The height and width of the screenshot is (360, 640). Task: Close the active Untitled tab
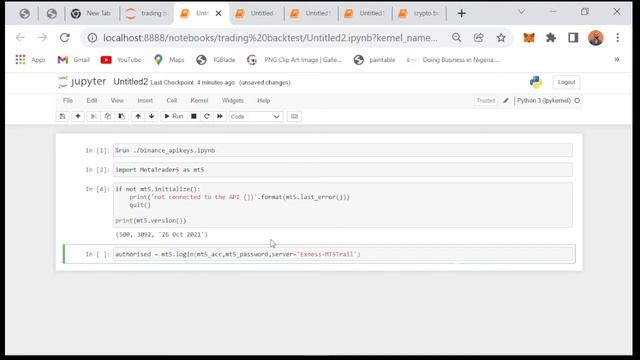(218, 13)
